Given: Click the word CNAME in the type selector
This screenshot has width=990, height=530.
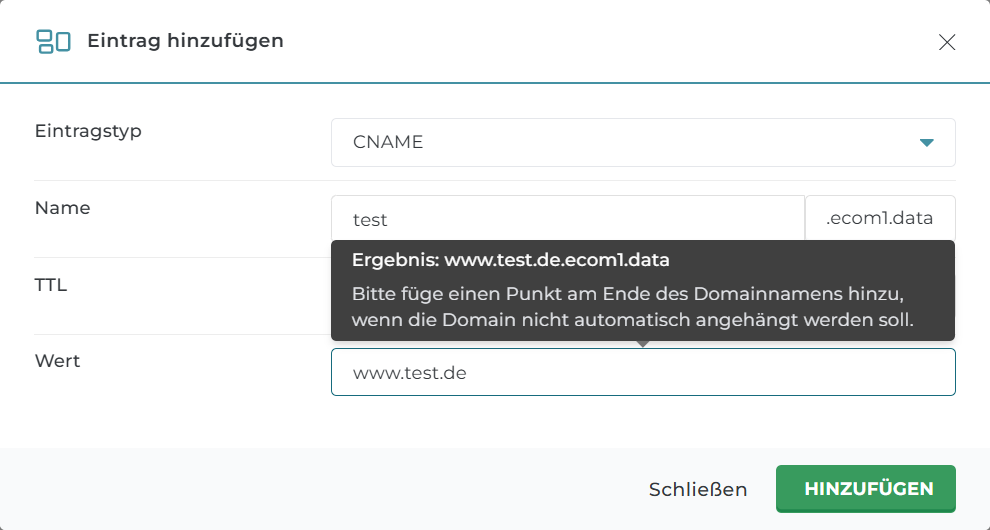Looking at the screenshot, I should [x=388, y=143].
